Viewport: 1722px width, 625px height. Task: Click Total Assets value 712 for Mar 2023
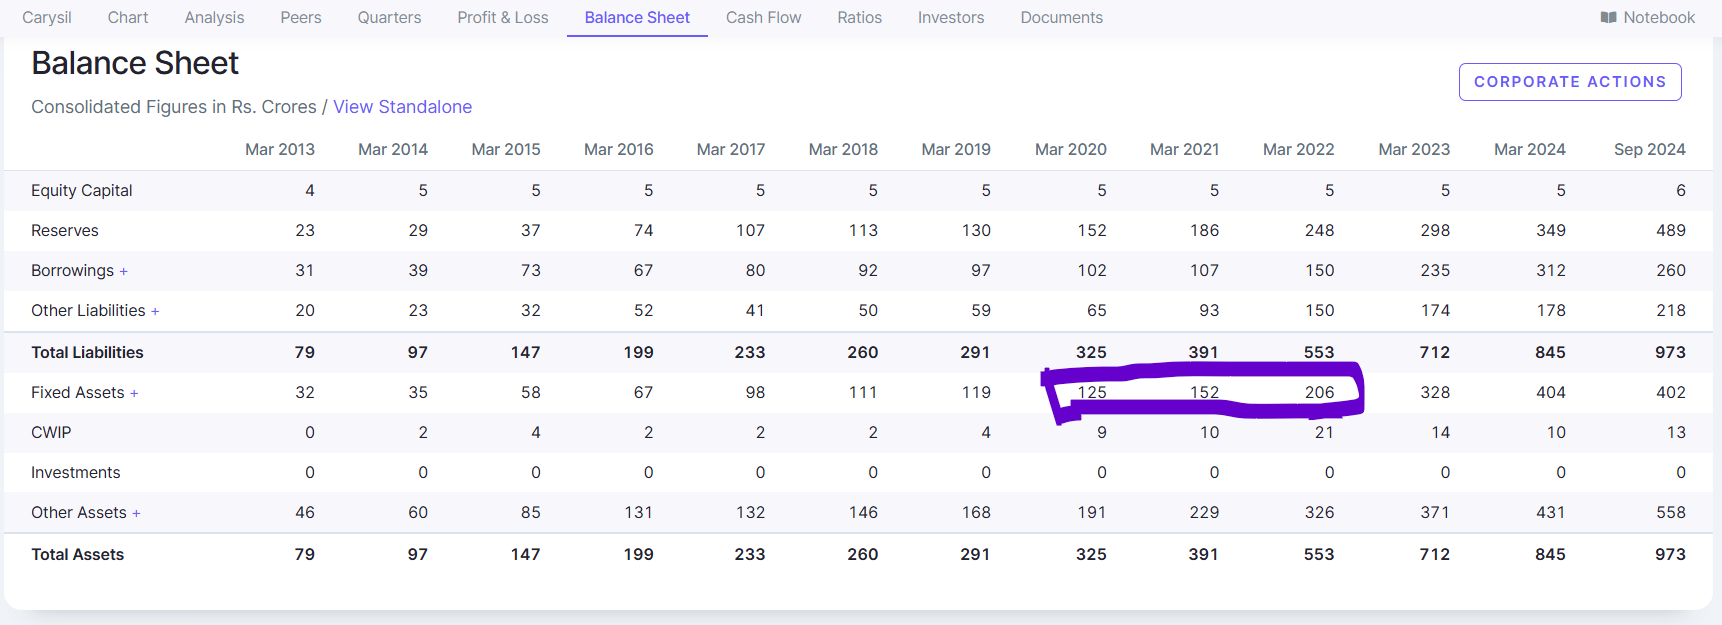pos(1435,555)
